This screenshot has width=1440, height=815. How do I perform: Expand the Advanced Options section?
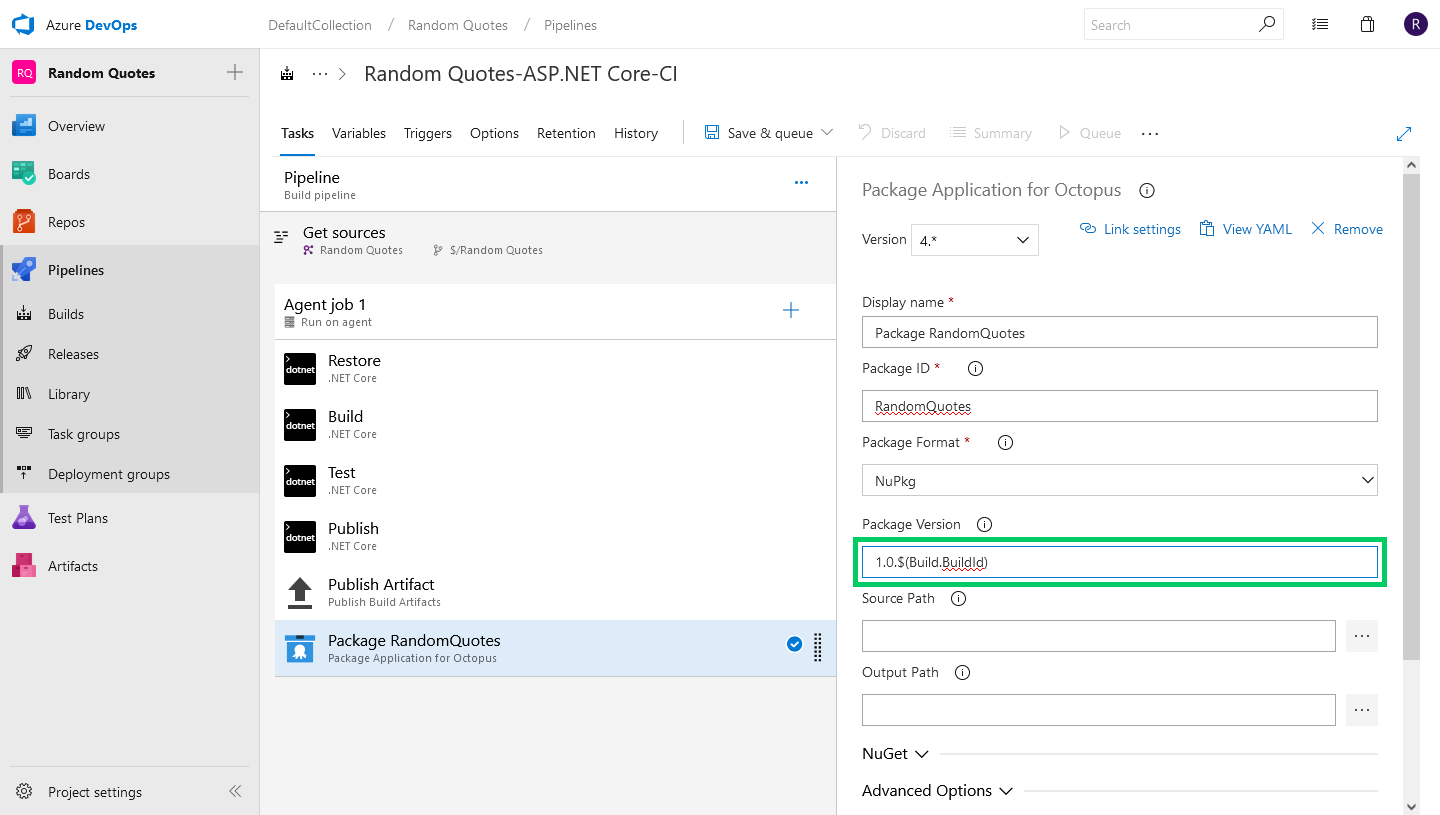[x=937, y=791]
